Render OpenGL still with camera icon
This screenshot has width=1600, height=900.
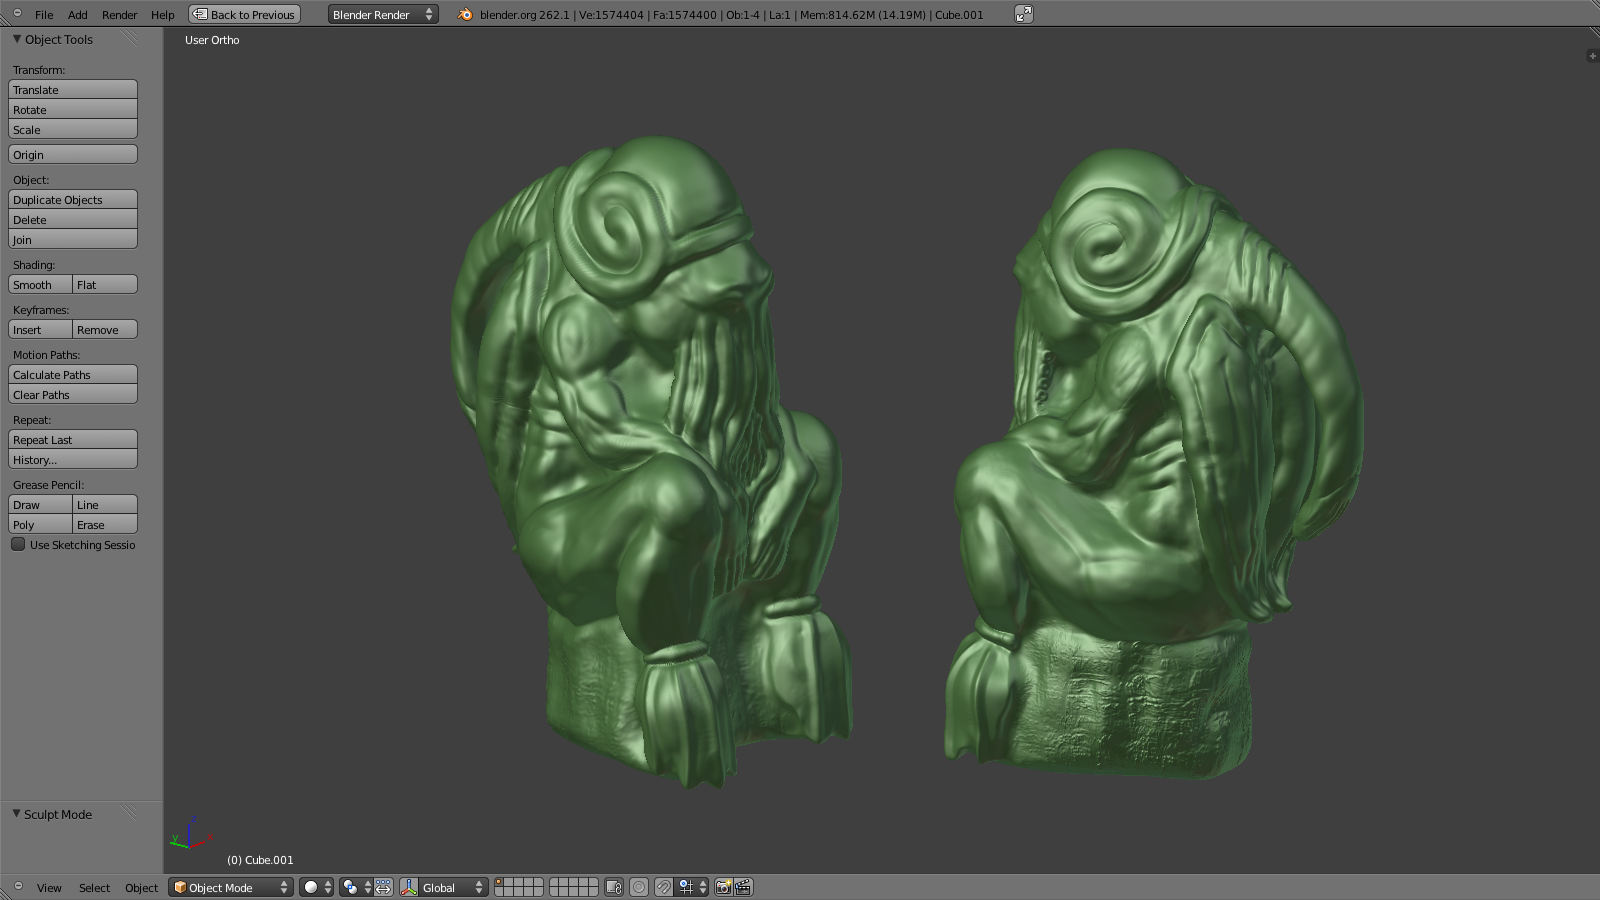[723, 887]
